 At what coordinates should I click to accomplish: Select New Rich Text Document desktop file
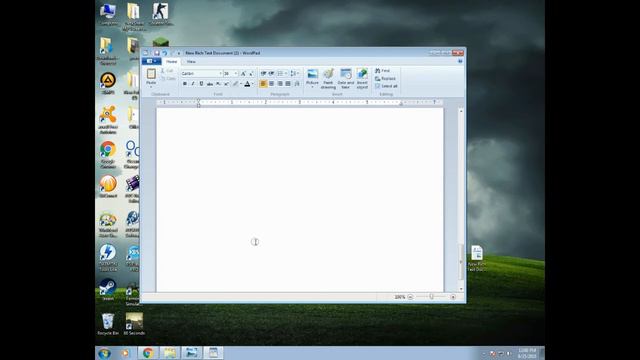[x=477, y=258]
